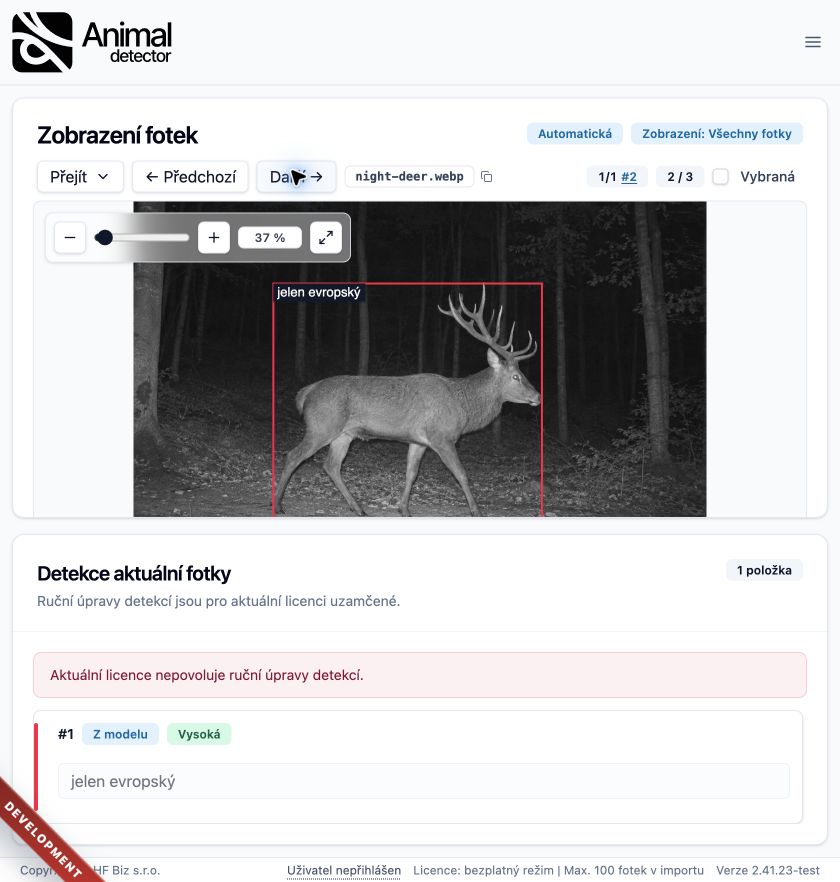Zoom in with the plus button
The width and height of the screenshot is (840, 882).
[214, 237]
